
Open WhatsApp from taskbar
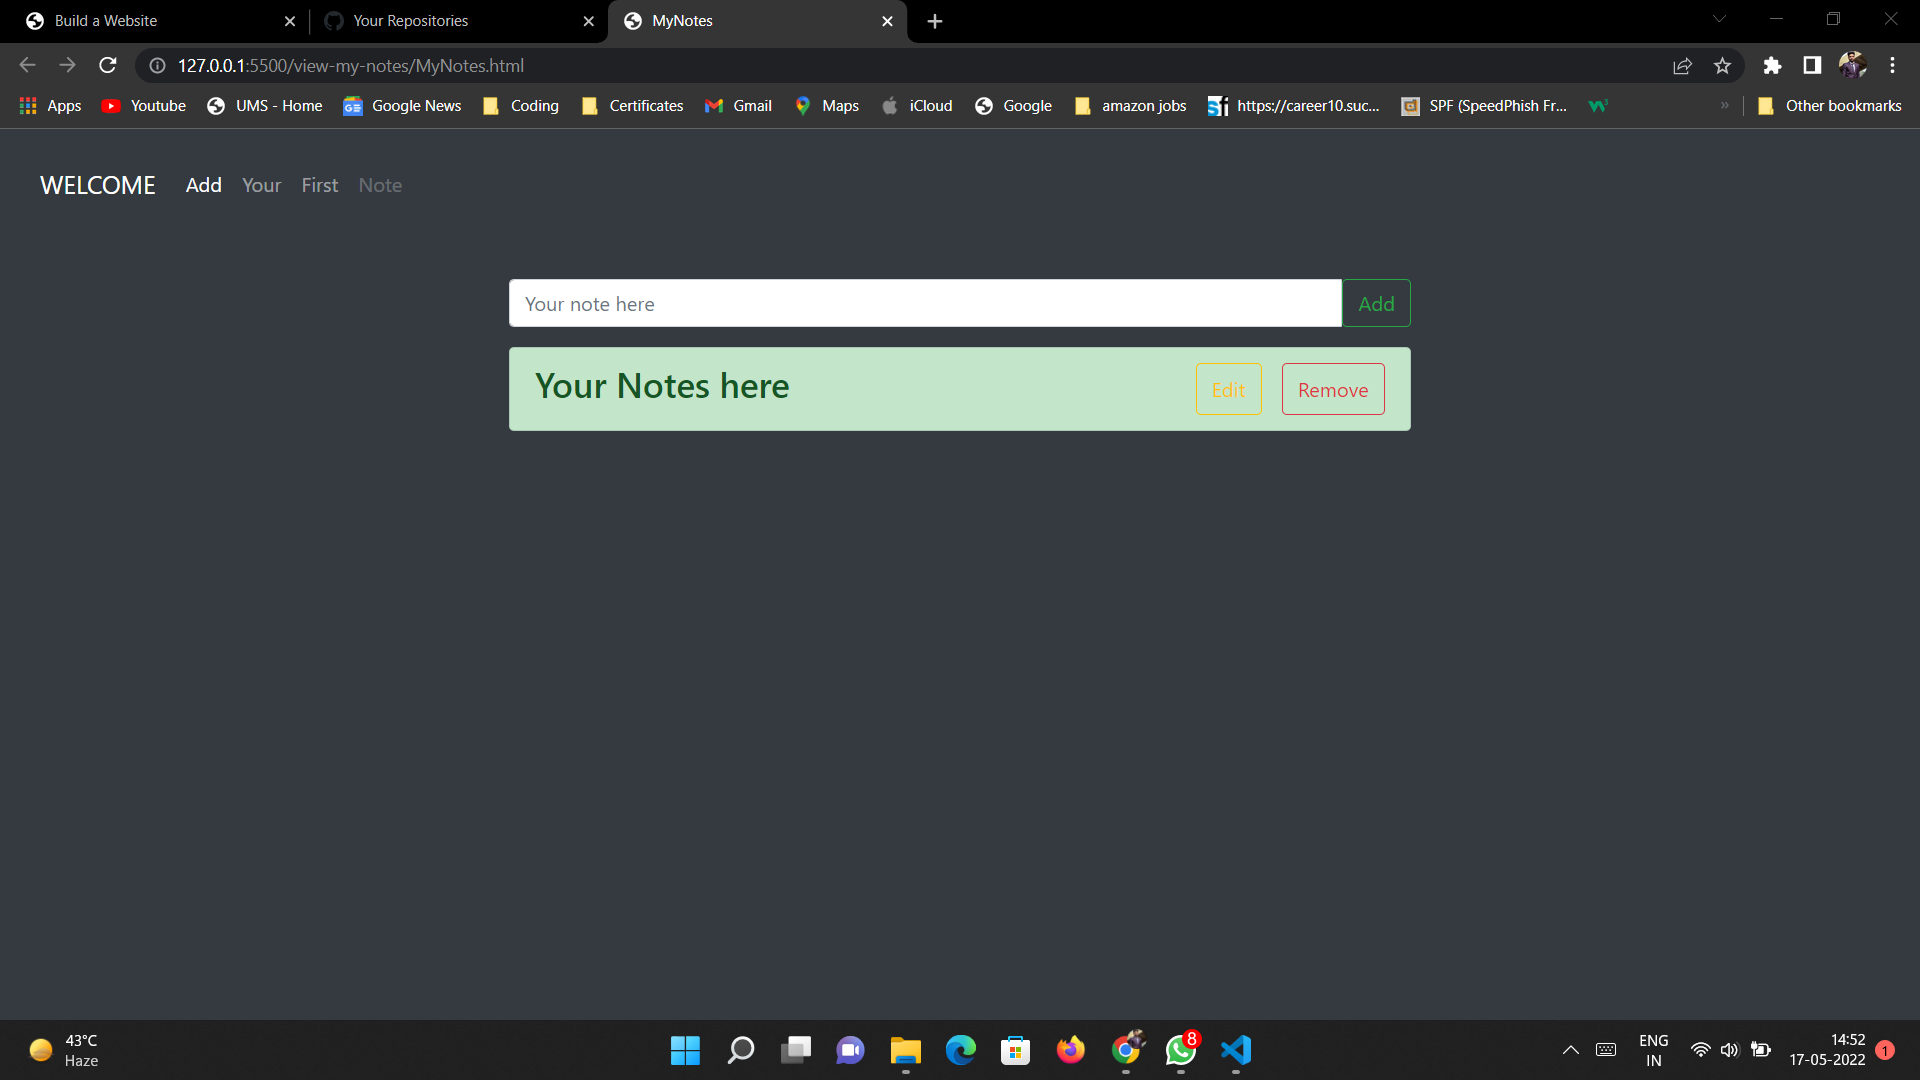pos(1181,1050)
